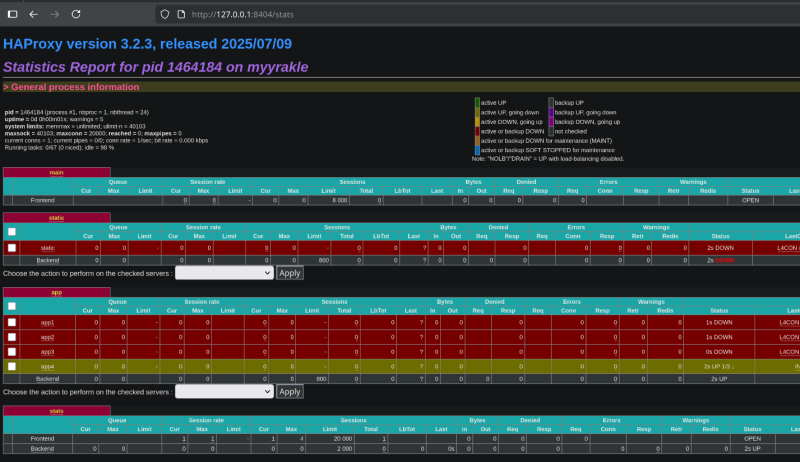Select the static server checkbox
The width and height of the screenshot is (800, 462).
pos(12,247)
